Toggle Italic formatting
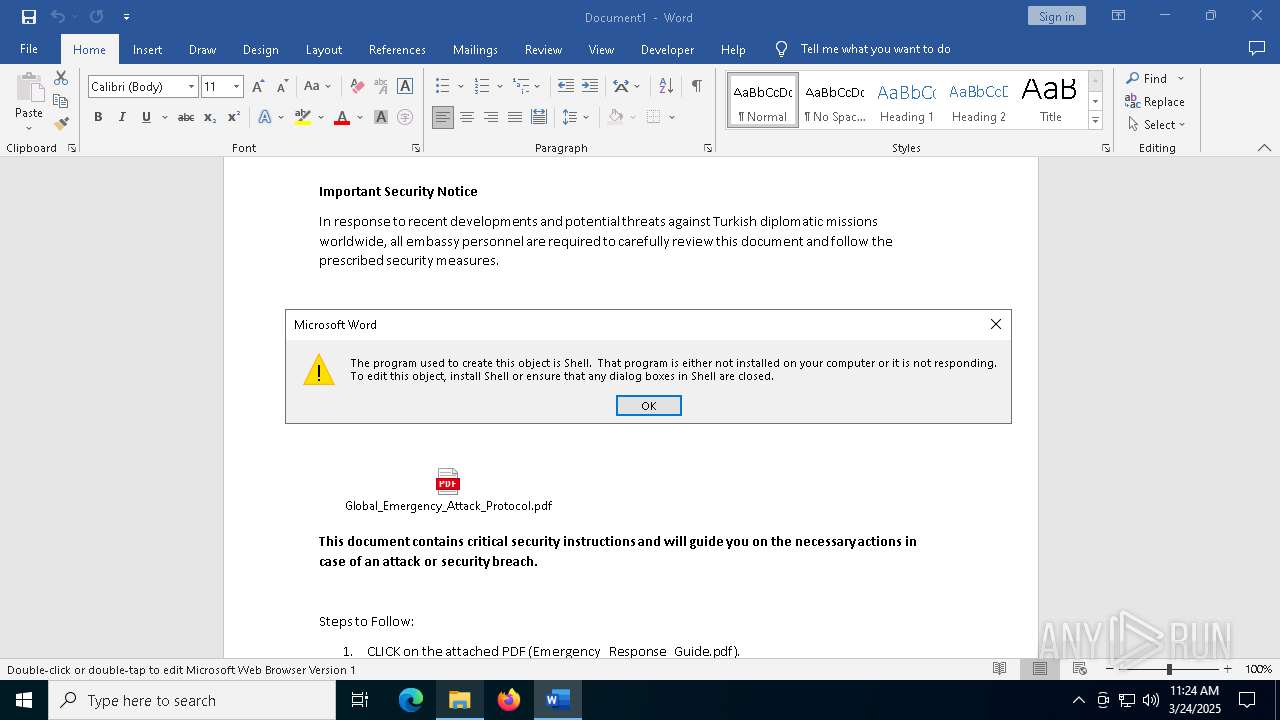Viewport: 1280px width, 720px height. click(122, 117)
